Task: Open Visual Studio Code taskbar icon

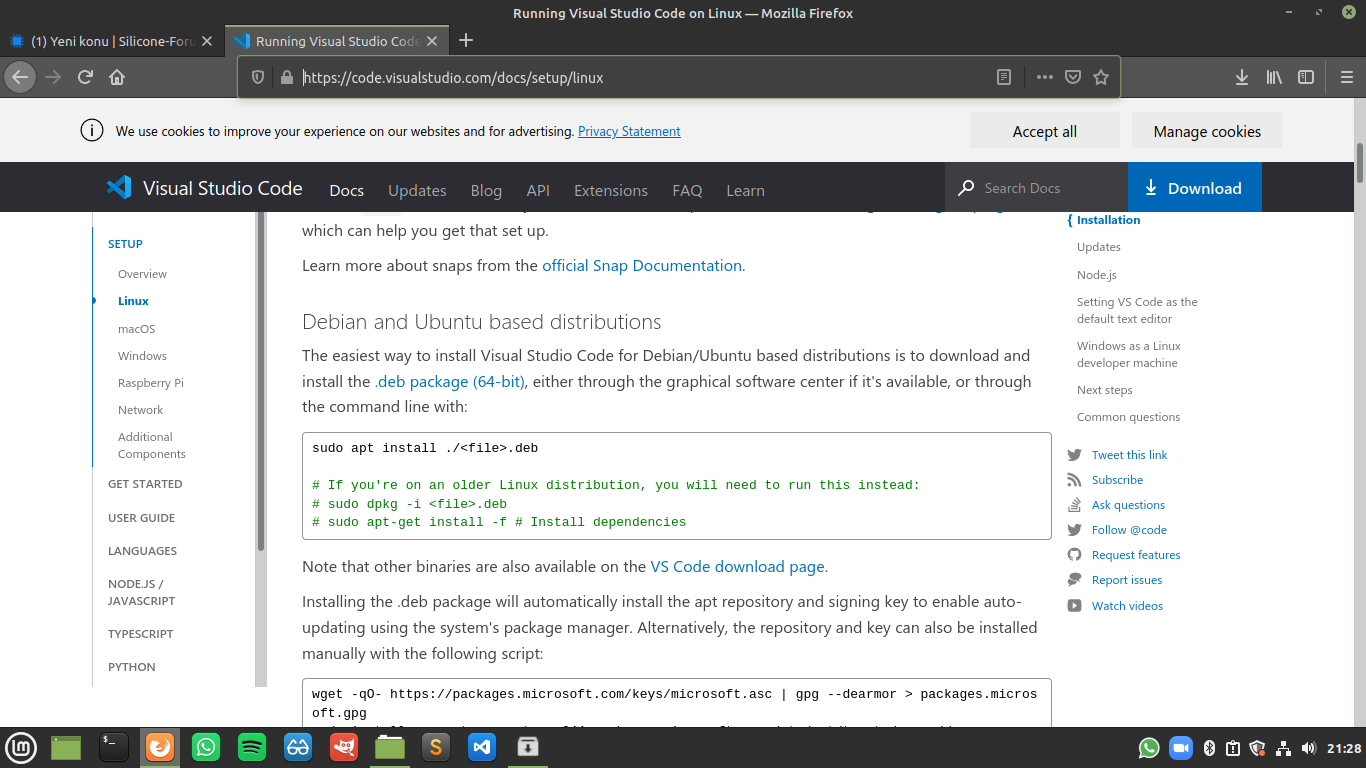Action: (x=482, y=747)
